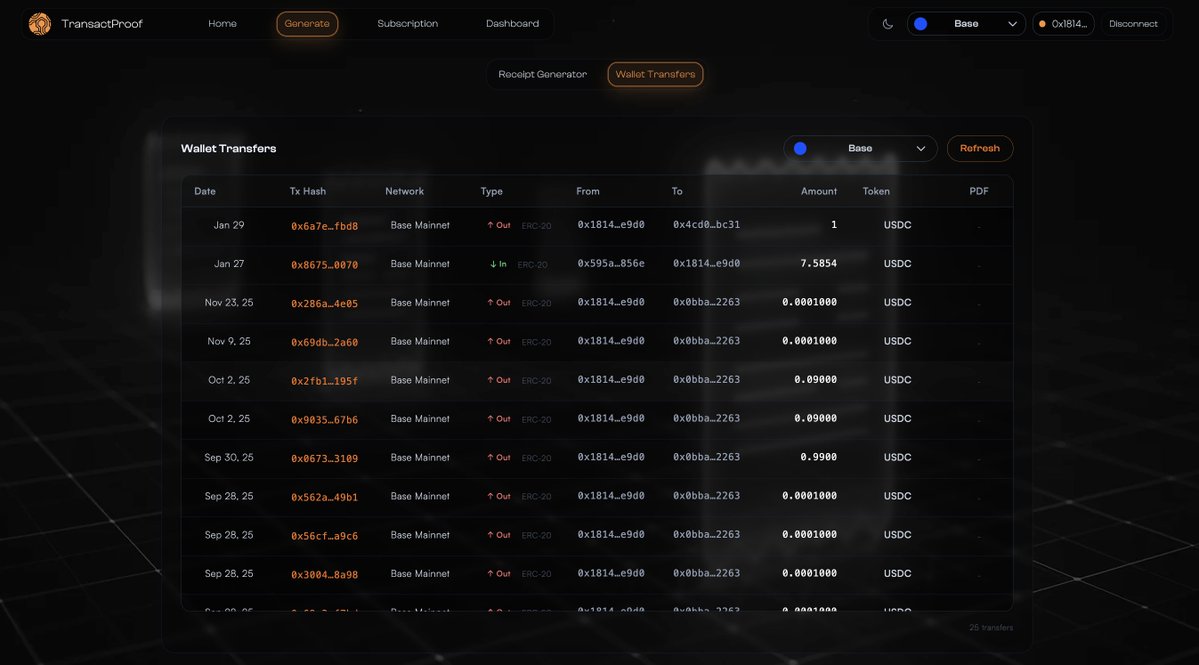Click the blue Base icon in table filter

click(800, 148)
